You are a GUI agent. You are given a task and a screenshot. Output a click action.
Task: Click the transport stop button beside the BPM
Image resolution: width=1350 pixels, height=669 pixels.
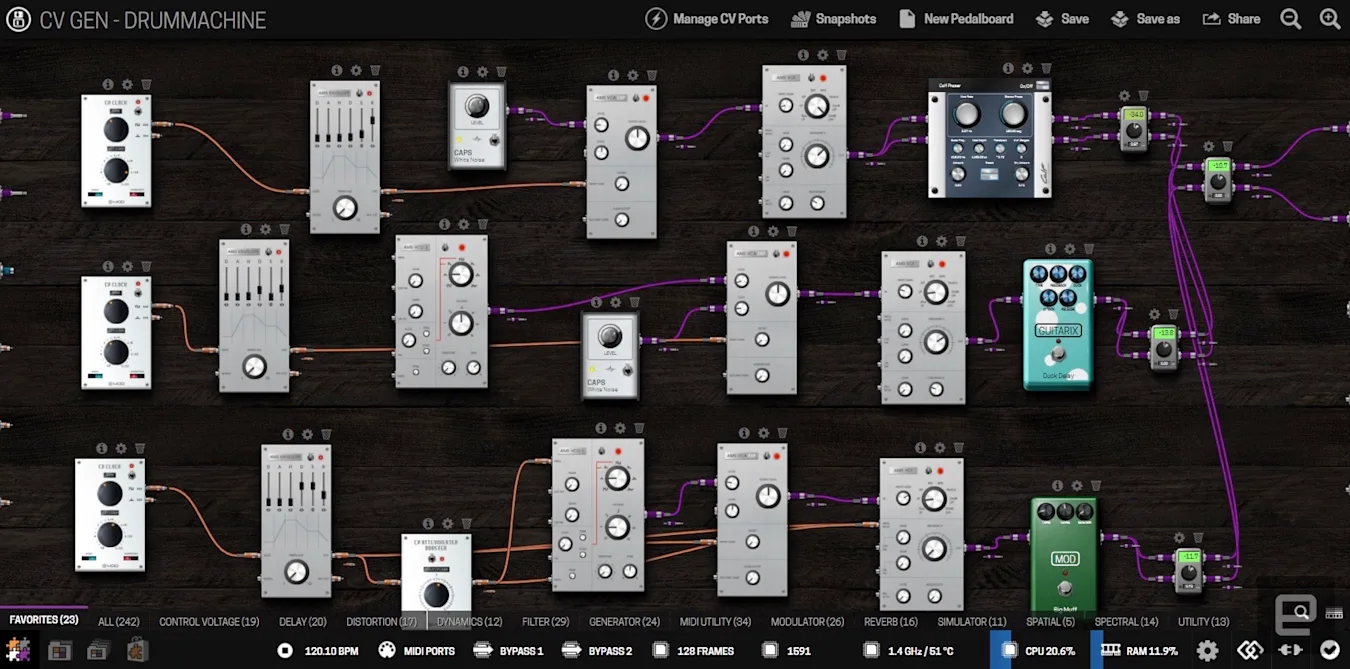(x=285, y=651)
